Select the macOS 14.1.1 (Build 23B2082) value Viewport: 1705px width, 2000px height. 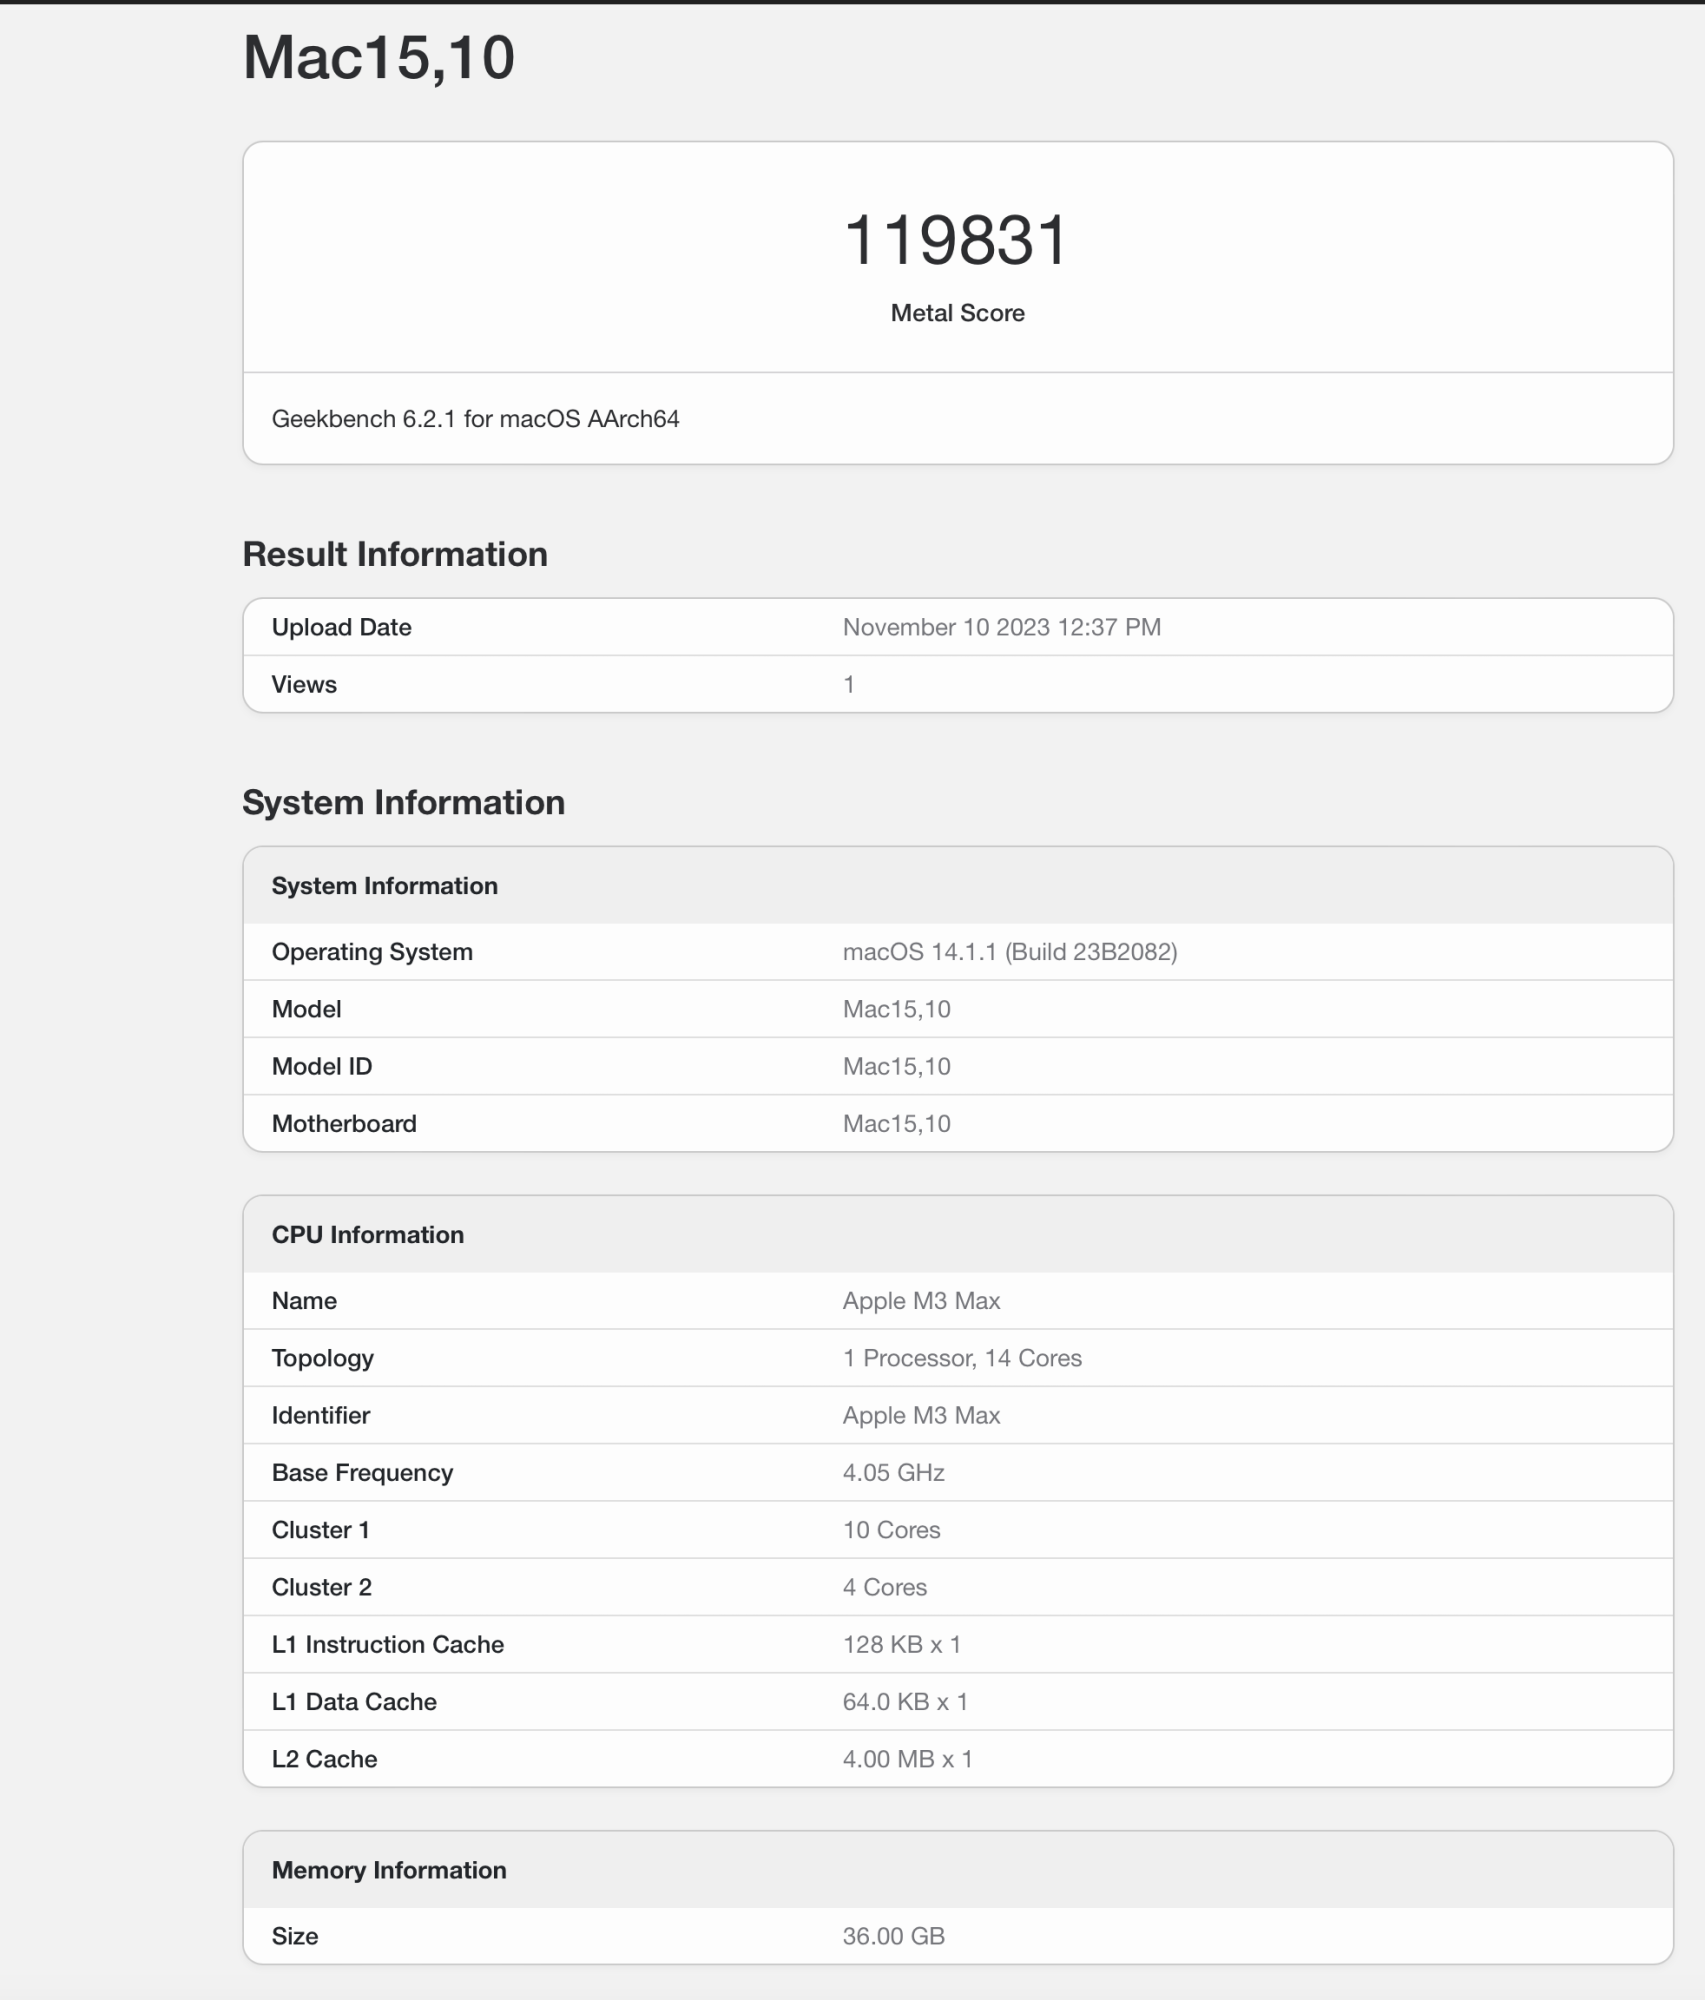tap(1010, 952)
